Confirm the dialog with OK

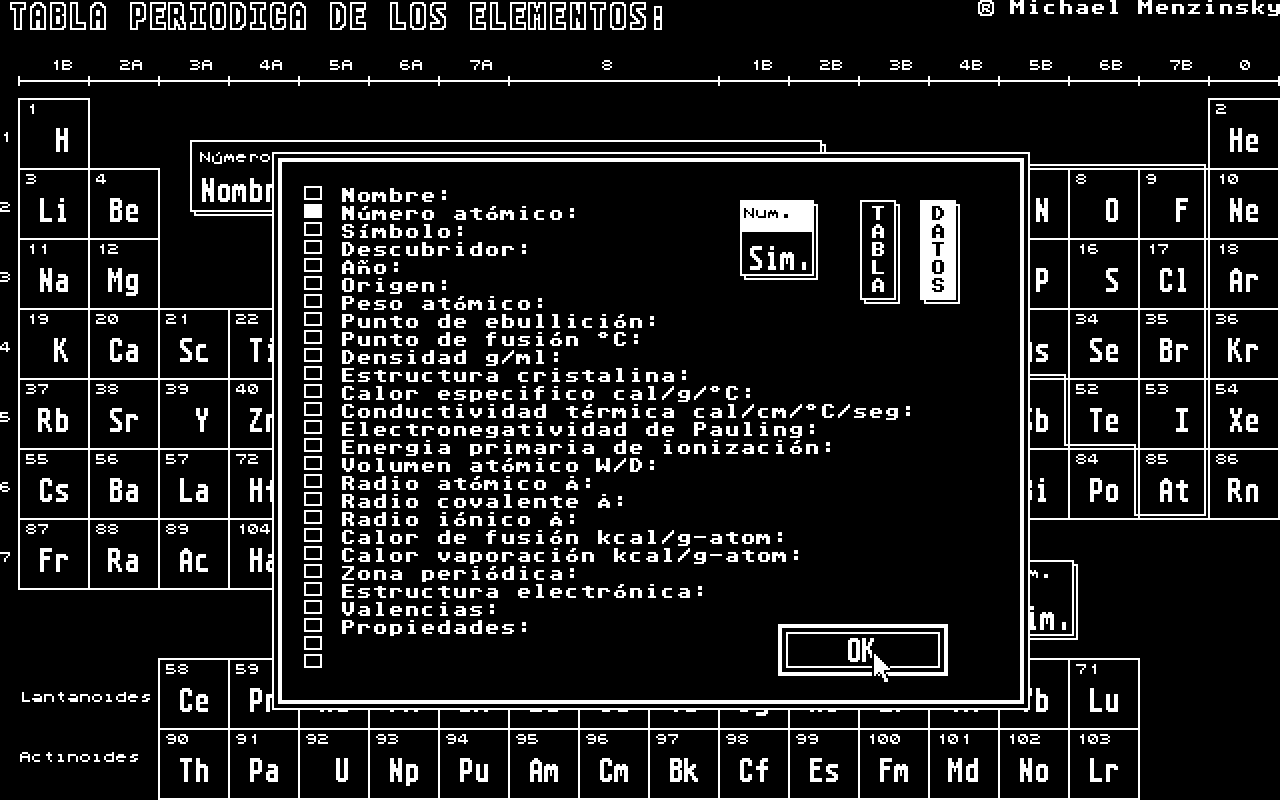(x=862, y=650)
